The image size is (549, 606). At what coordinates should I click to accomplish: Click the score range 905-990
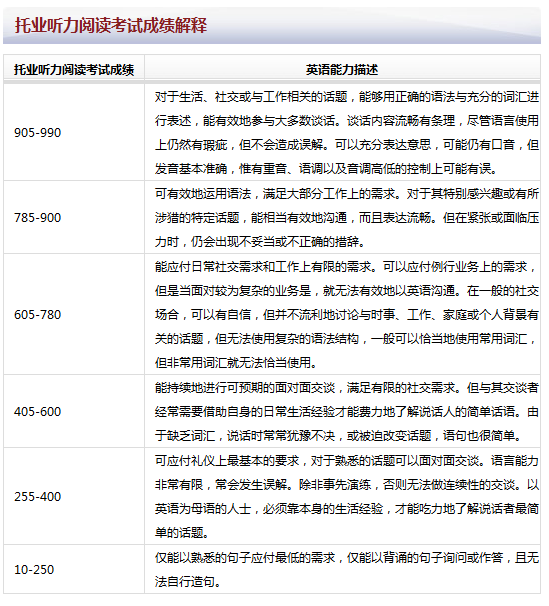point(37,133)
